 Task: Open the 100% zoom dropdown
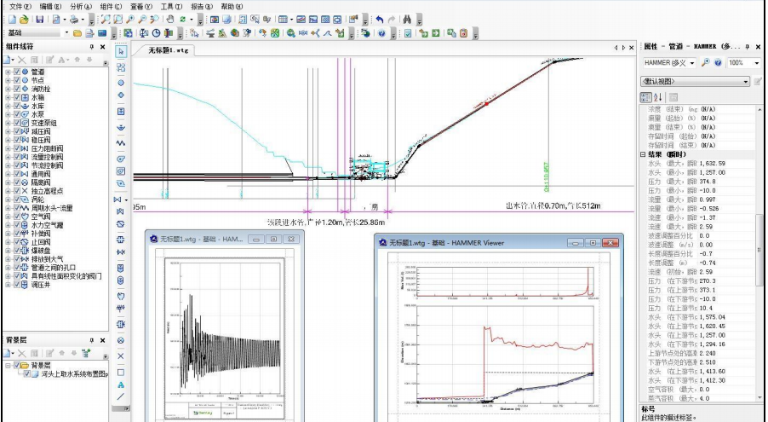tap(757, 63)
